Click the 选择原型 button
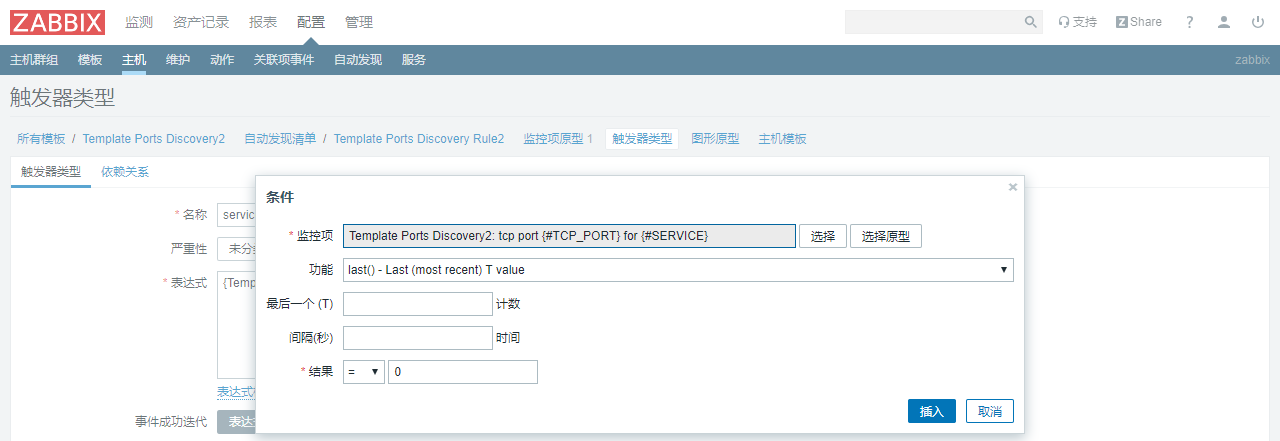 (x=886, y=236)
